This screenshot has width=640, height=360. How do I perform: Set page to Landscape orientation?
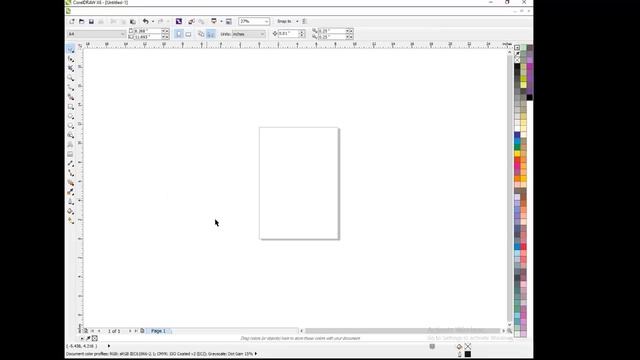pos(188,34)
